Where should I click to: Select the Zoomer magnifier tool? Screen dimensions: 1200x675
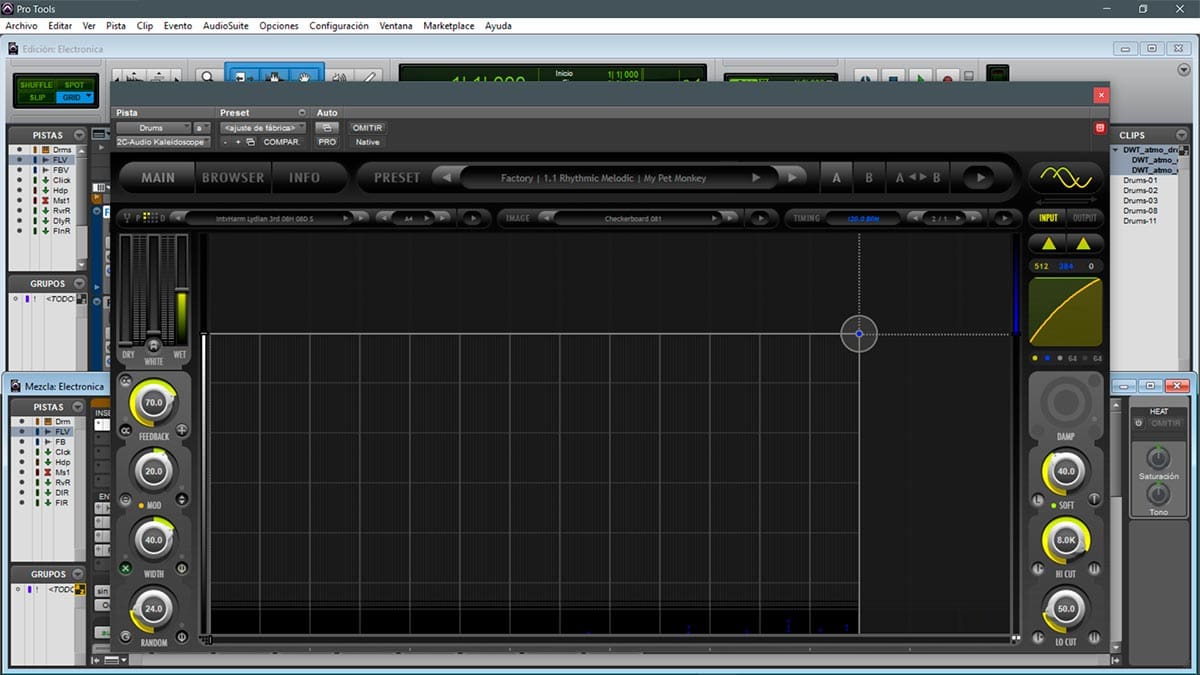(207, 76)
